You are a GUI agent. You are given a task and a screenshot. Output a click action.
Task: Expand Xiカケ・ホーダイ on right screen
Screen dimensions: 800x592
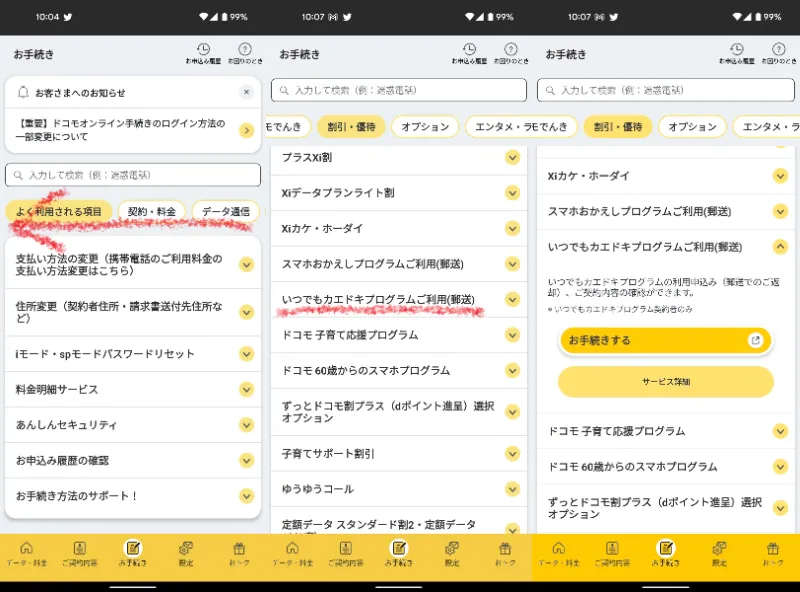click(x=666, y=176)
